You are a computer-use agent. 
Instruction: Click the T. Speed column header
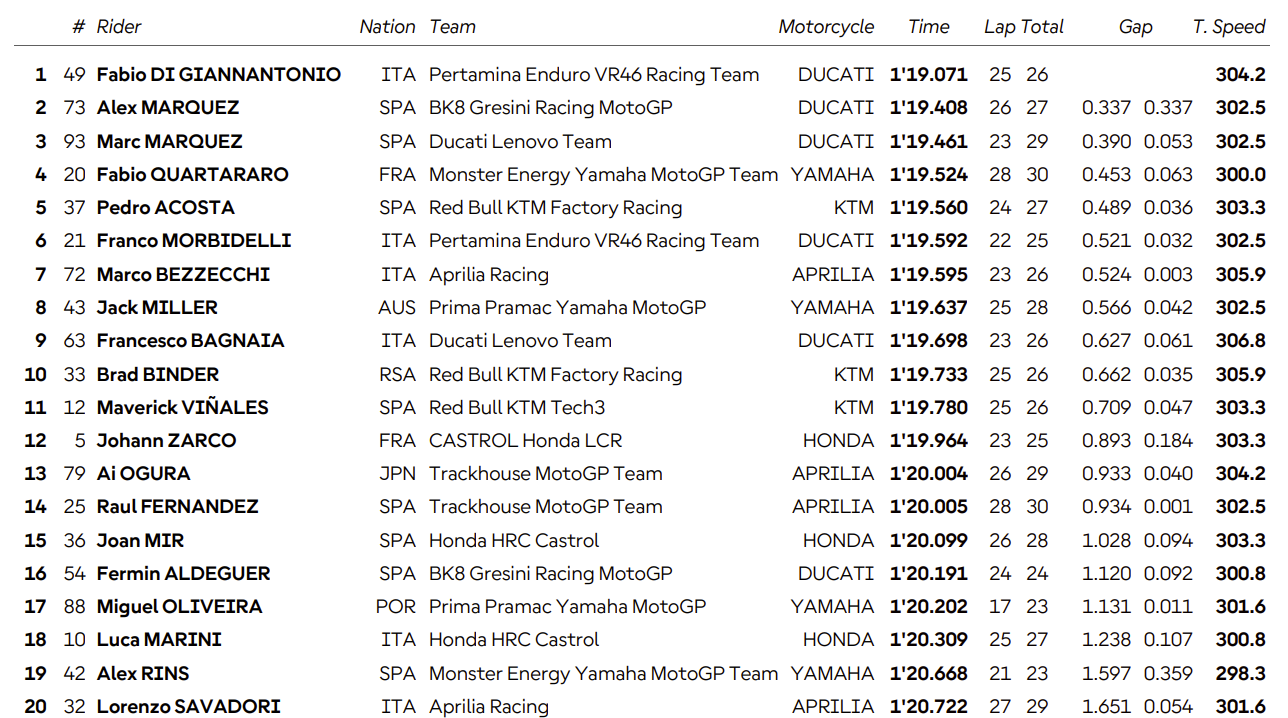[1229, 27]
